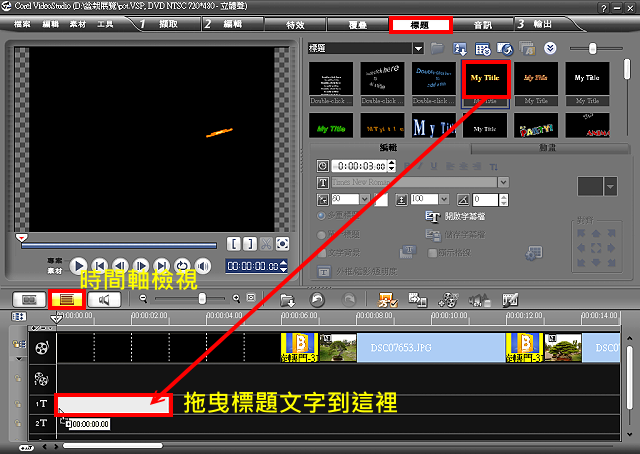The height and width of the screenshot is (454, 640).
Task: Switch to timeline view
Action: coord(67,300)
